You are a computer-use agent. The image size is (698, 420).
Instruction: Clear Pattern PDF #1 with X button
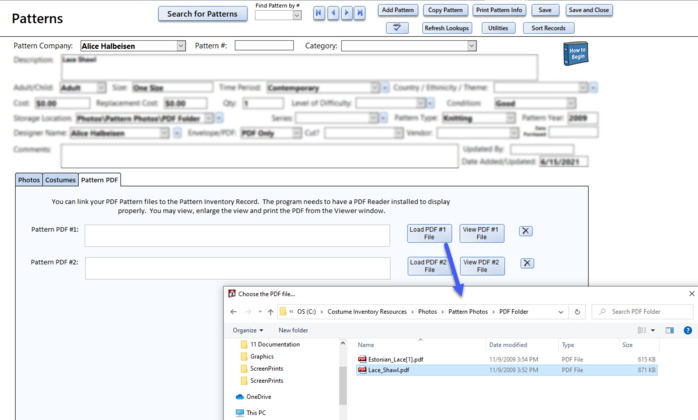pyautogui.click(x=525, y=231)
